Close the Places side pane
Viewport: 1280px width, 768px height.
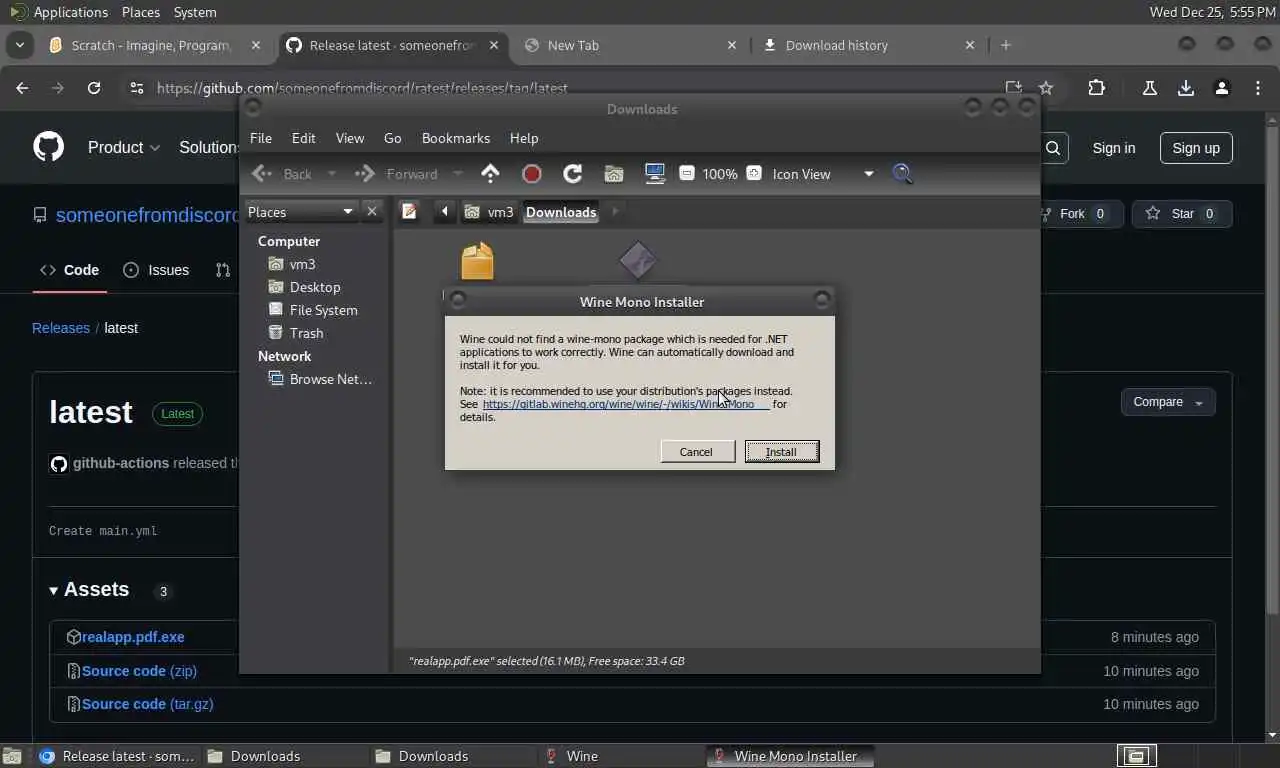[x=372, y=211]
